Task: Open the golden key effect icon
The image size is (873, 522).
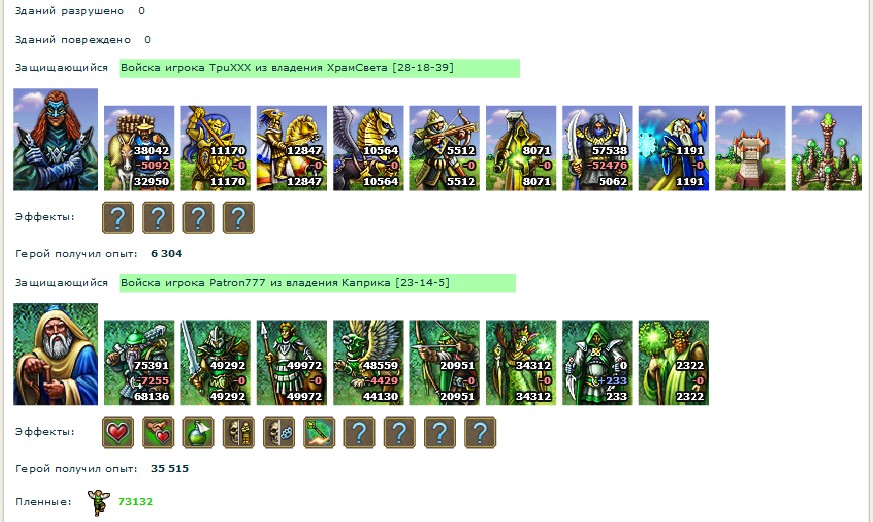Action: 319,432
